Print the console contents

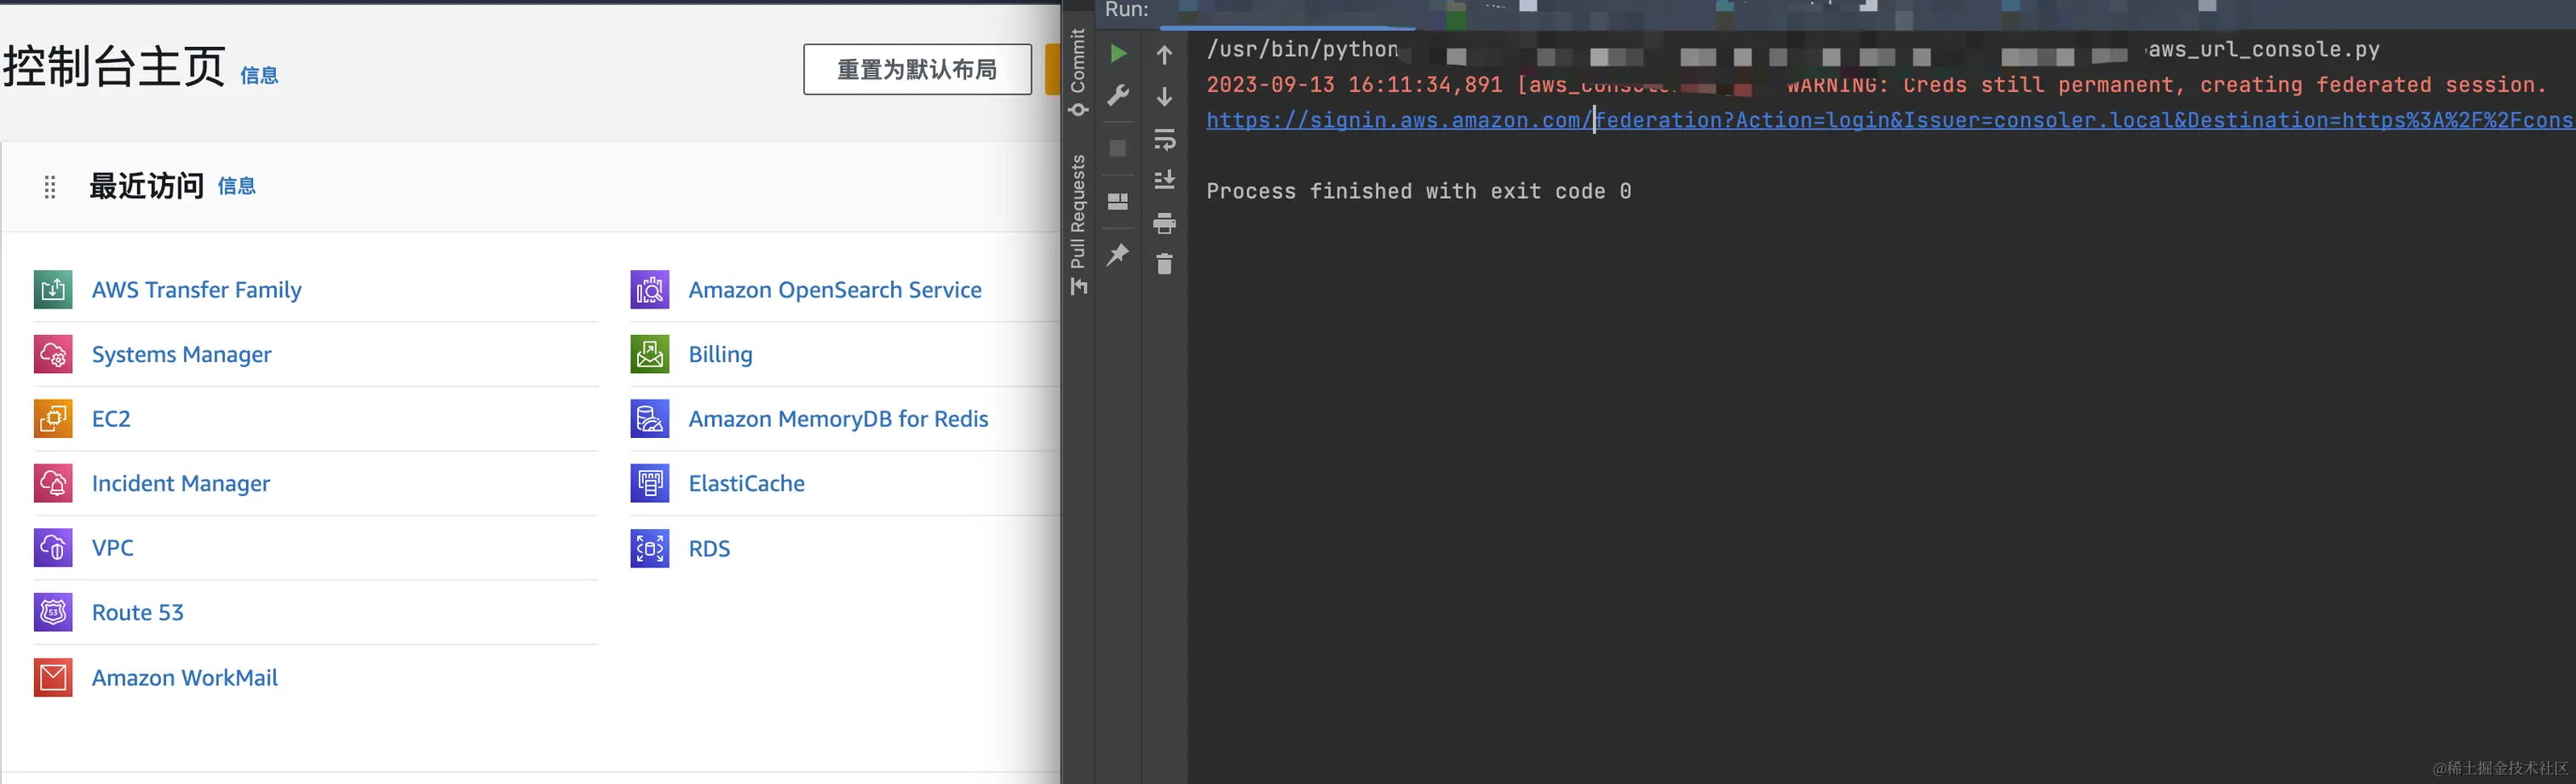[x=1164, y=223]
